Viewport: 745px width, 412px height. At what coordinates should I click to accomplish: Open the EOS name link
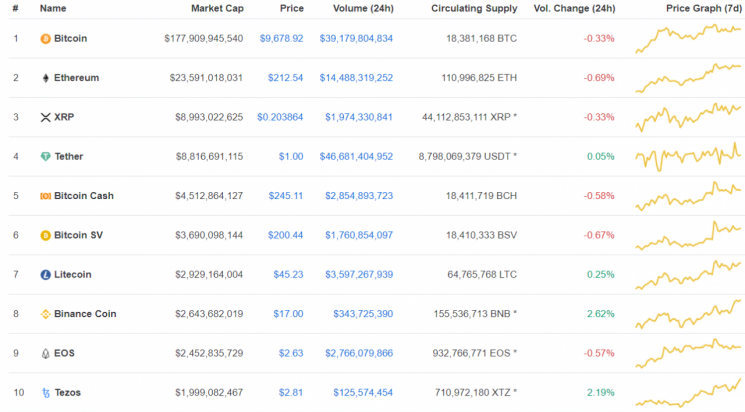(x=64, y=354)
